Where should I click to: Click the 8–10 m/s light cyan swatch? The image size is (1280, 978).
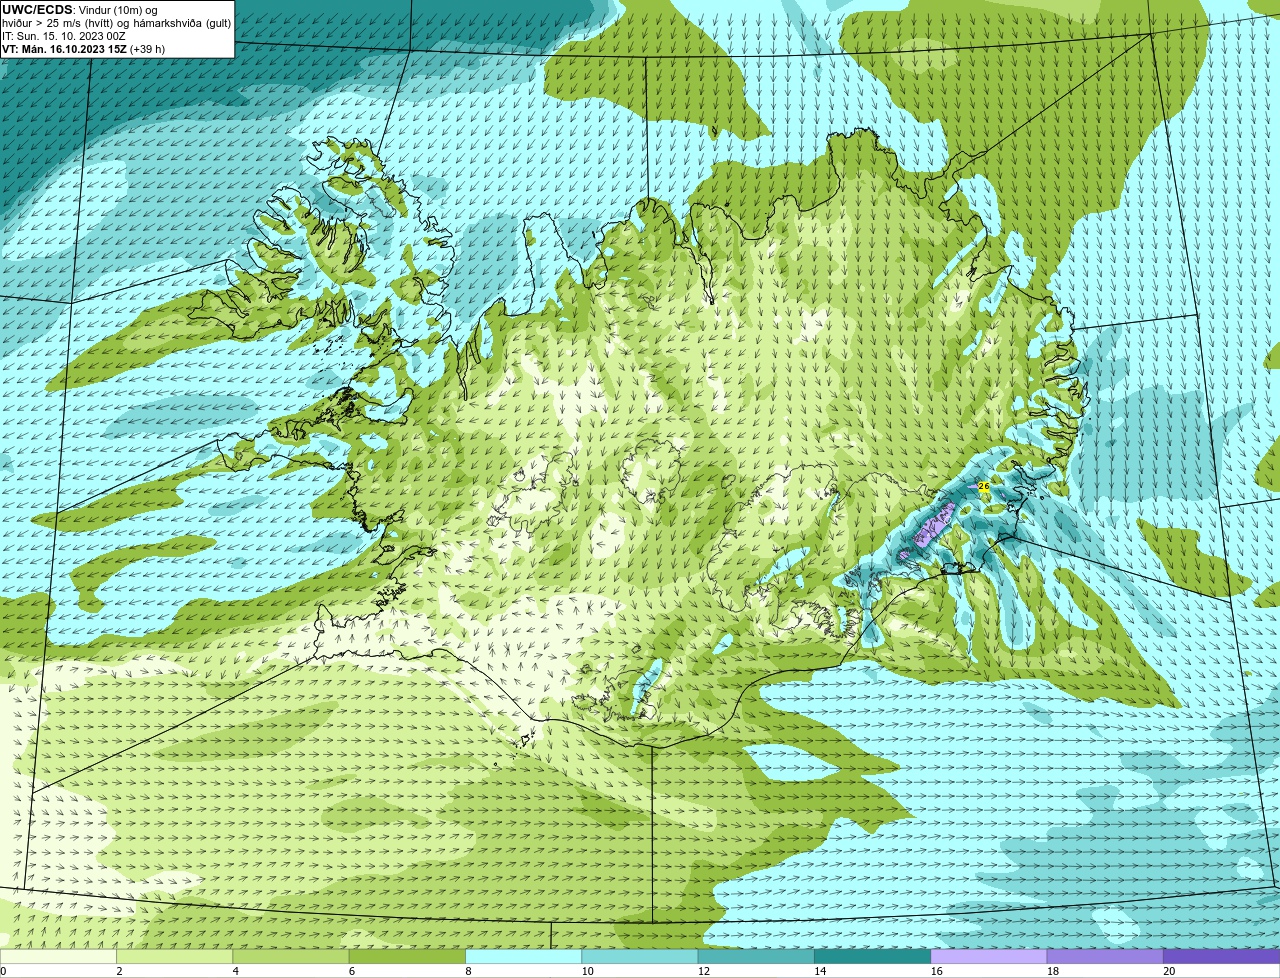coord(524,956)
